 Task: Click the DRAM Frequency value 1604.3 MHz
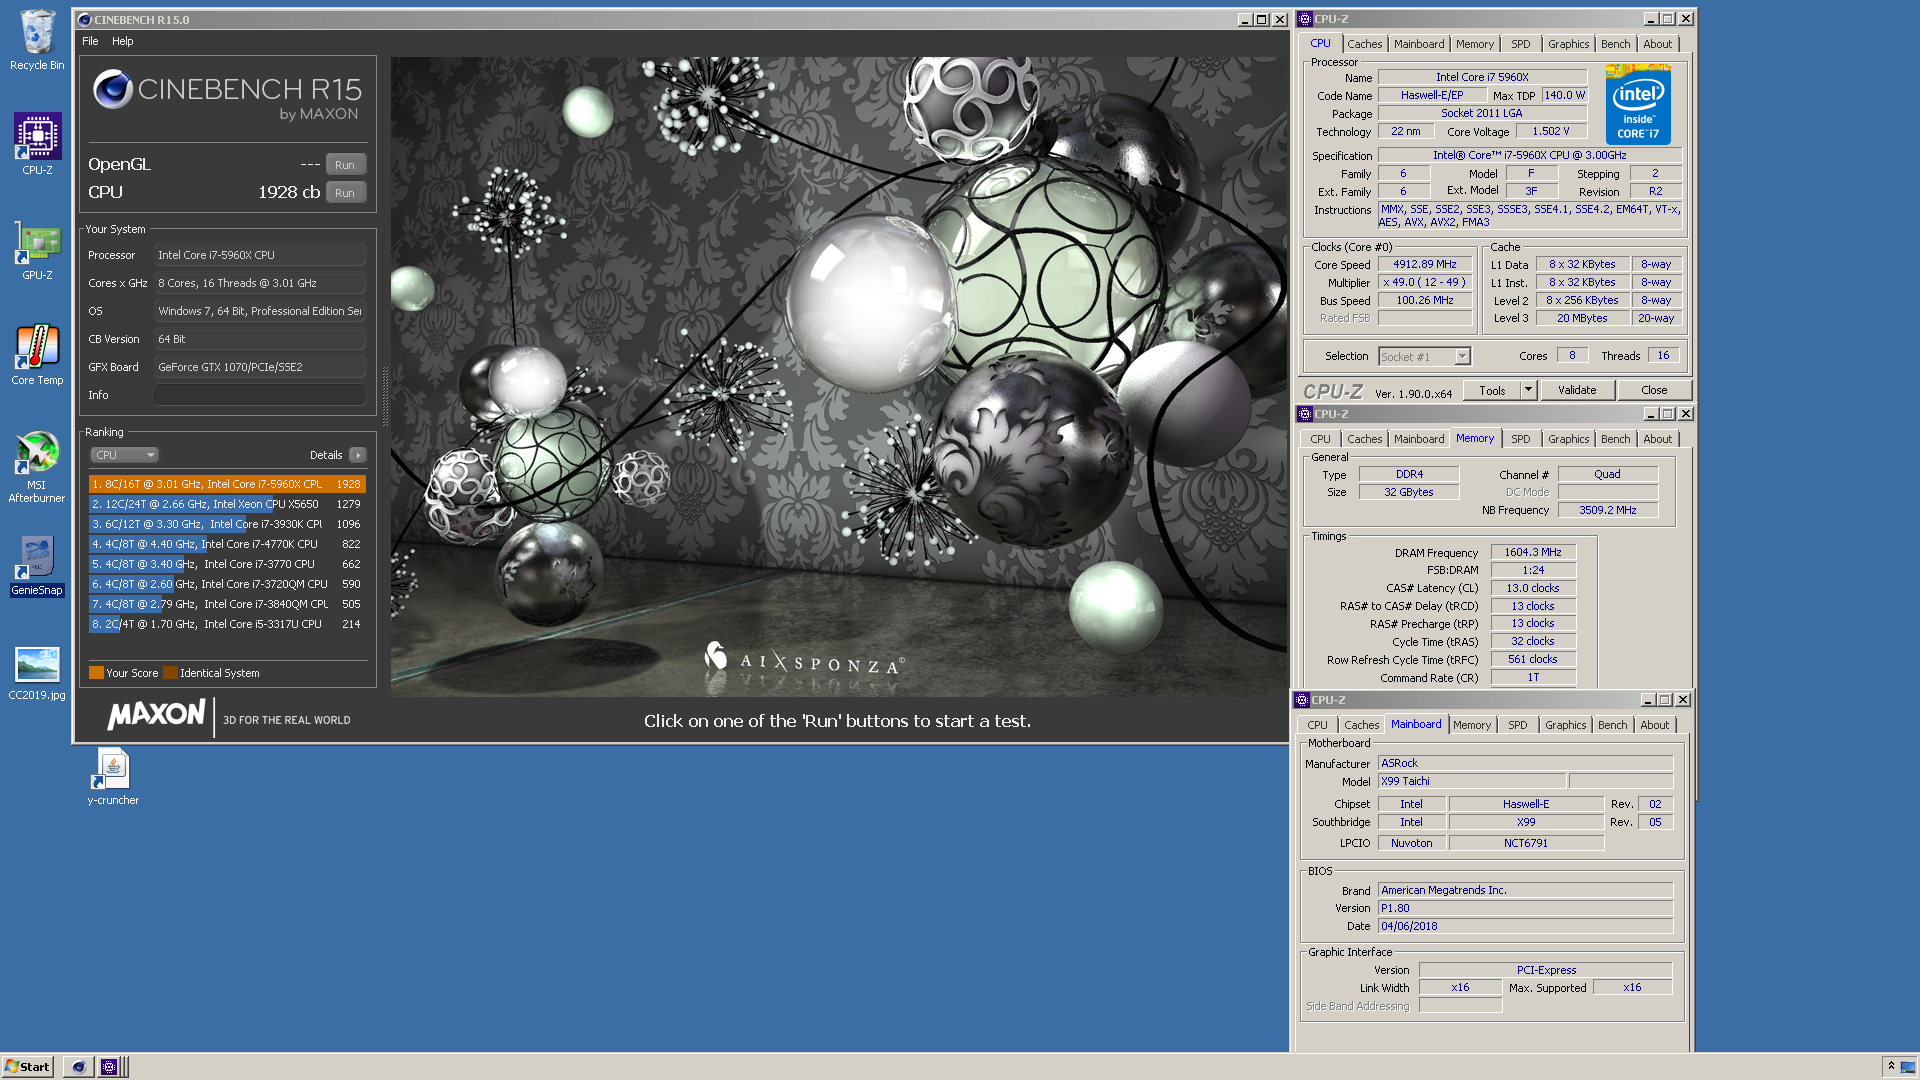1533,552
